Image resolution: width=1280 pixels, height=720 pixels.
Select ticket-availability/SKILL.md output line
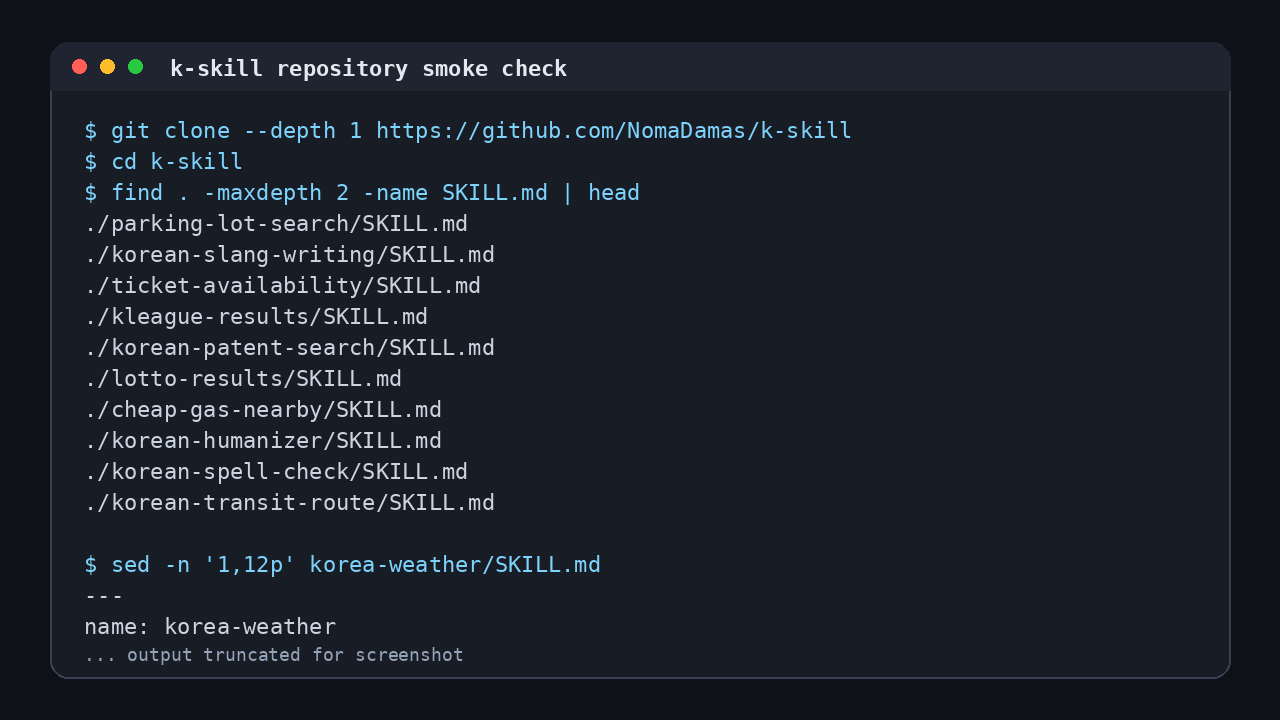[x=283, y=286]
